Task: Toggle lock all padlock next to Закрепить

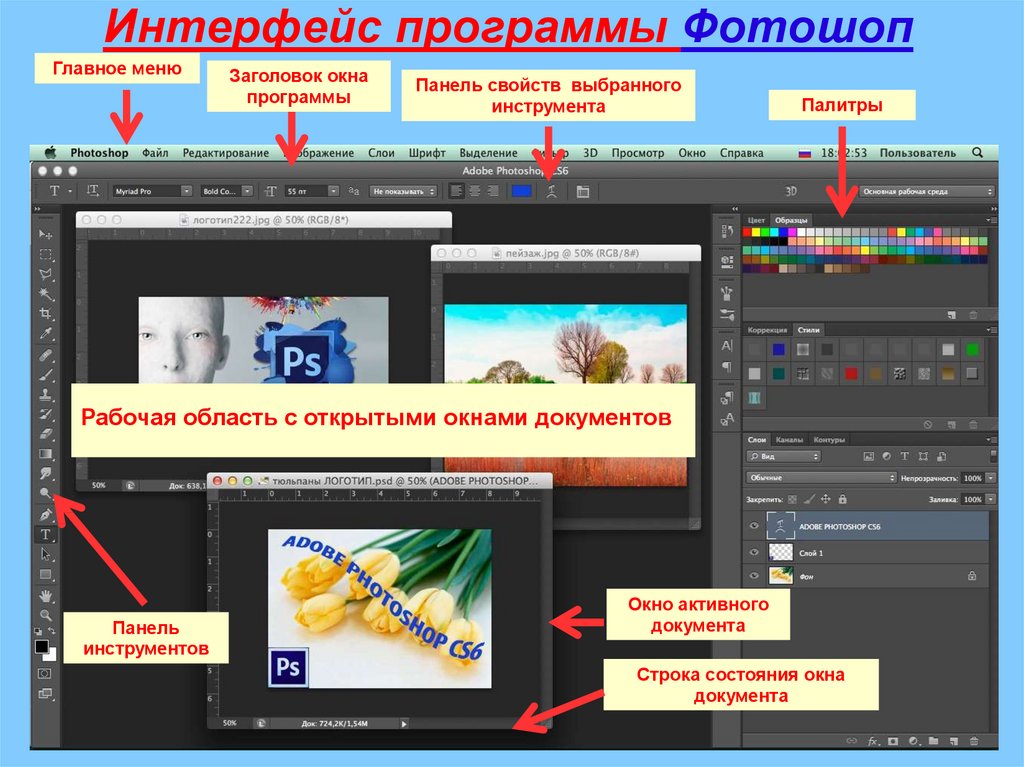Action: [842, 499]
